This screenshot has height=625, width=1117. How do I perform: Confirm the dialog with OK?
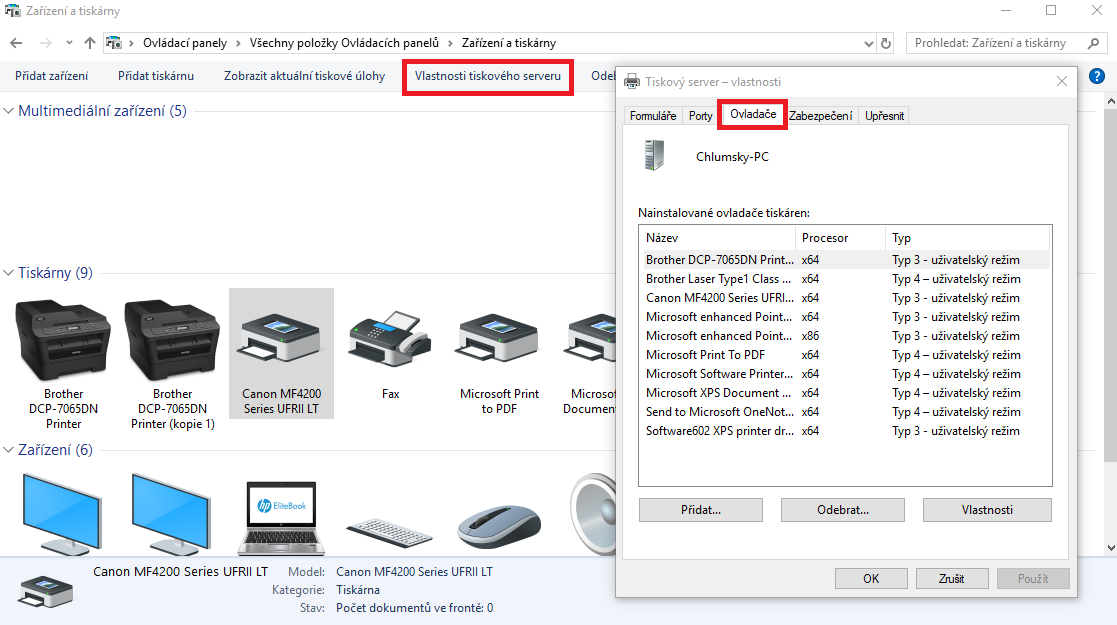pyautogui.click(x=871, y=579)
